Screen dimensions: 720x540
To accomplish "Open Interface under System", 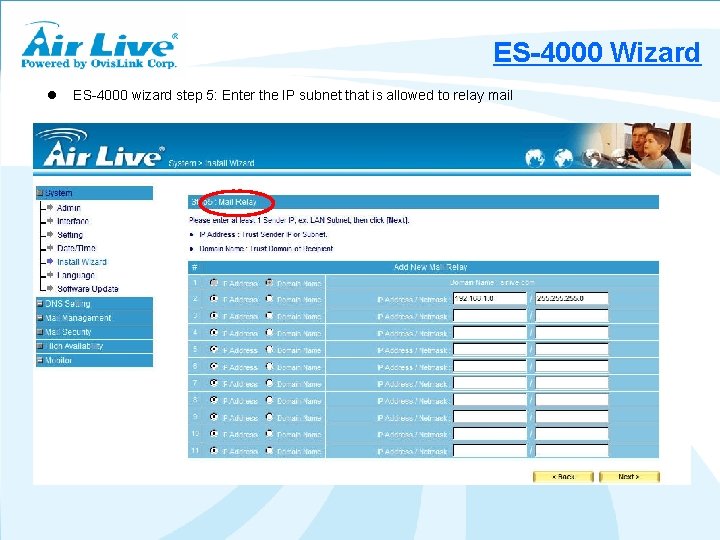I will [73, 221].
